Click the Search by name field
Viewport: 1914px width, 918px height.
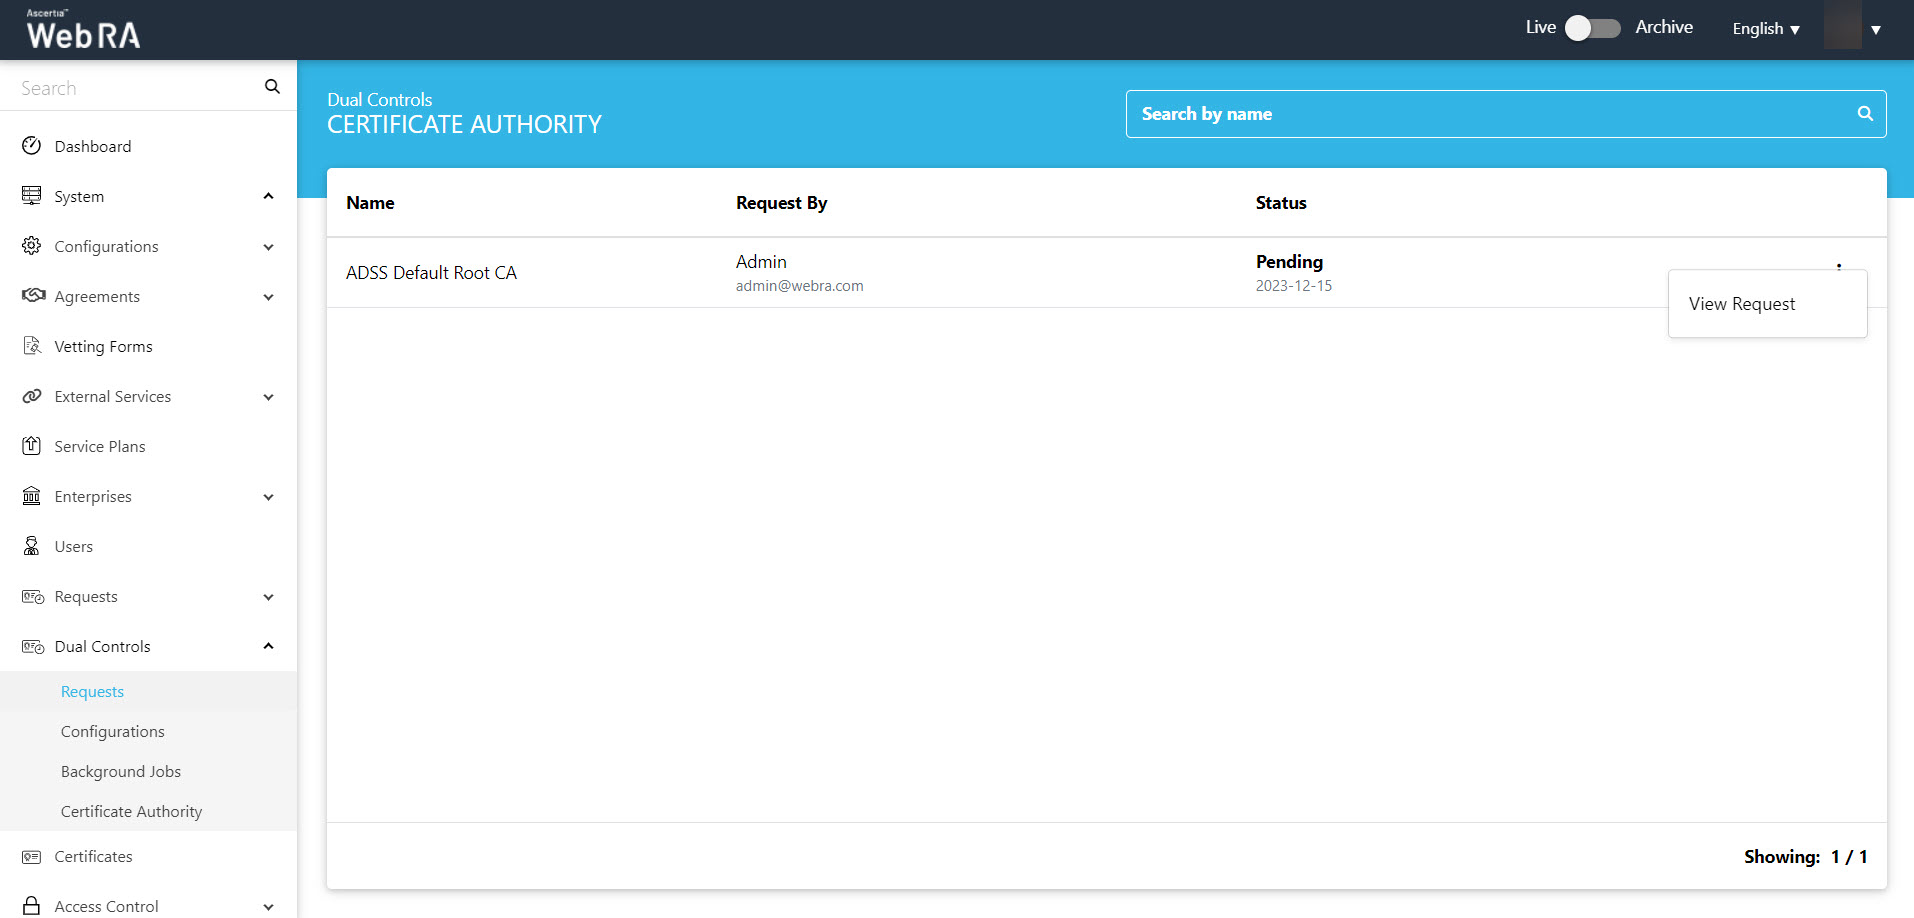pos(1490,114)
